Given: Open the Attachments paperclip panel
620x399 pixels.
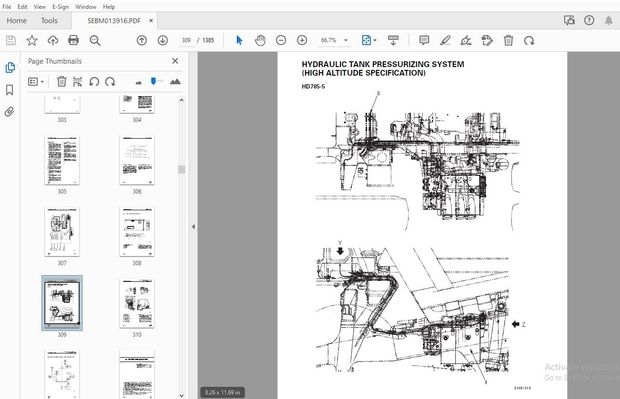Looking at the screenshot, I should point(10,112).
